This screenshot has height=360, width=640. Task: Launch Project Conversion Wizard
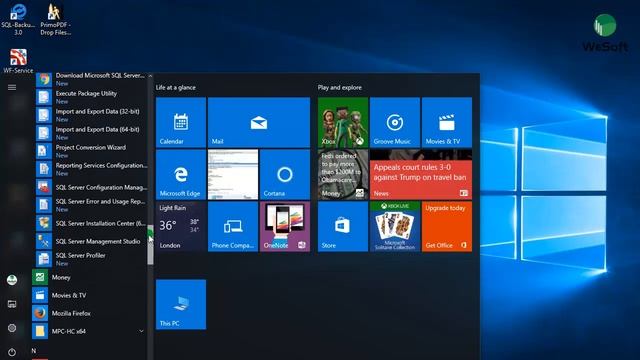point(90,151)
